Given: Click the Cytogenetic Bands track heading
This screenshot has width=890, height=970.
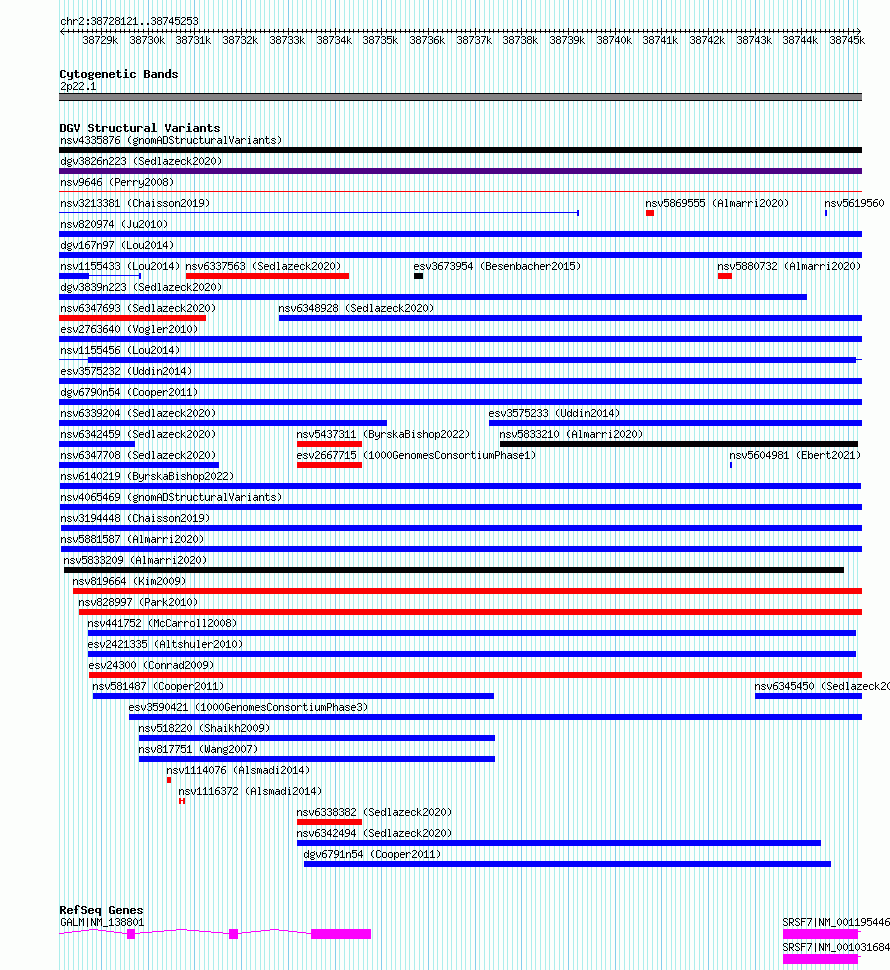Looking at the screenshot, I should tap(119, 75).
